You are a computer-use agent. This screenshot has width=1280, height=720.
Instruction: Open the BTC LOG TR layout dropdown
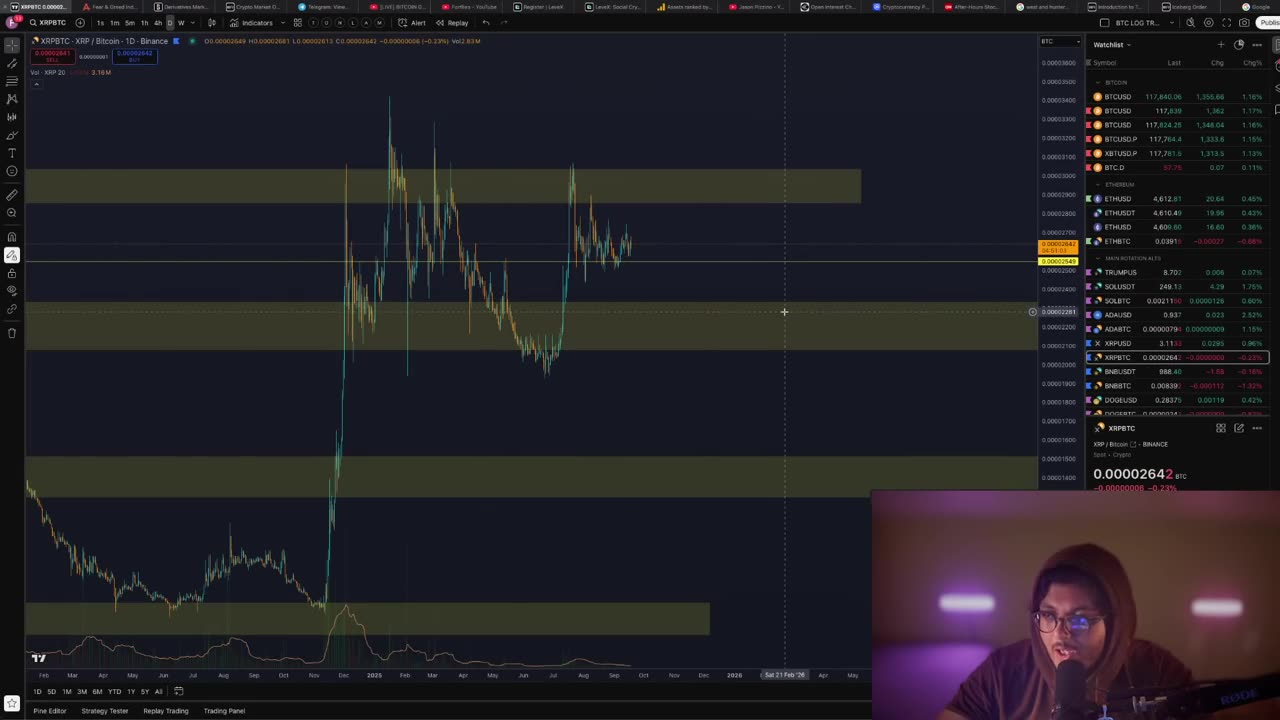(x=1144, y=23)
